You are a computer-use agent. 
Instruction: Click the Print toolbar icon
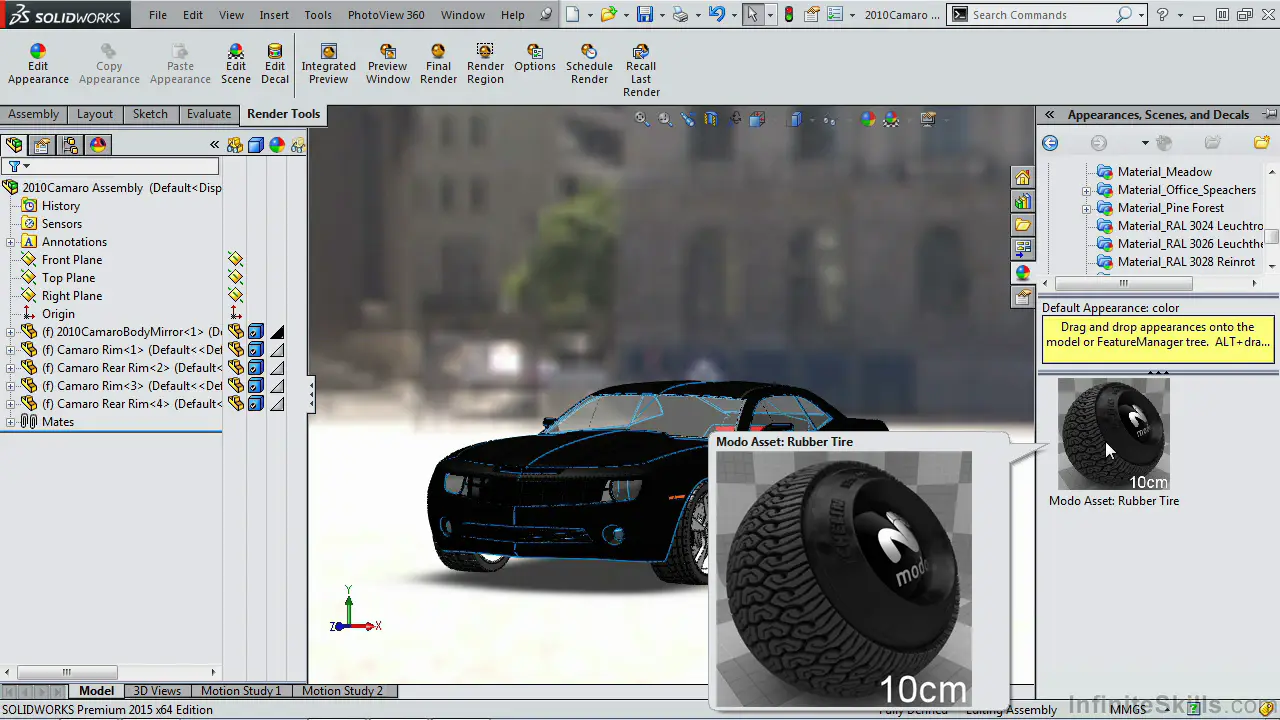coord(681,15)
